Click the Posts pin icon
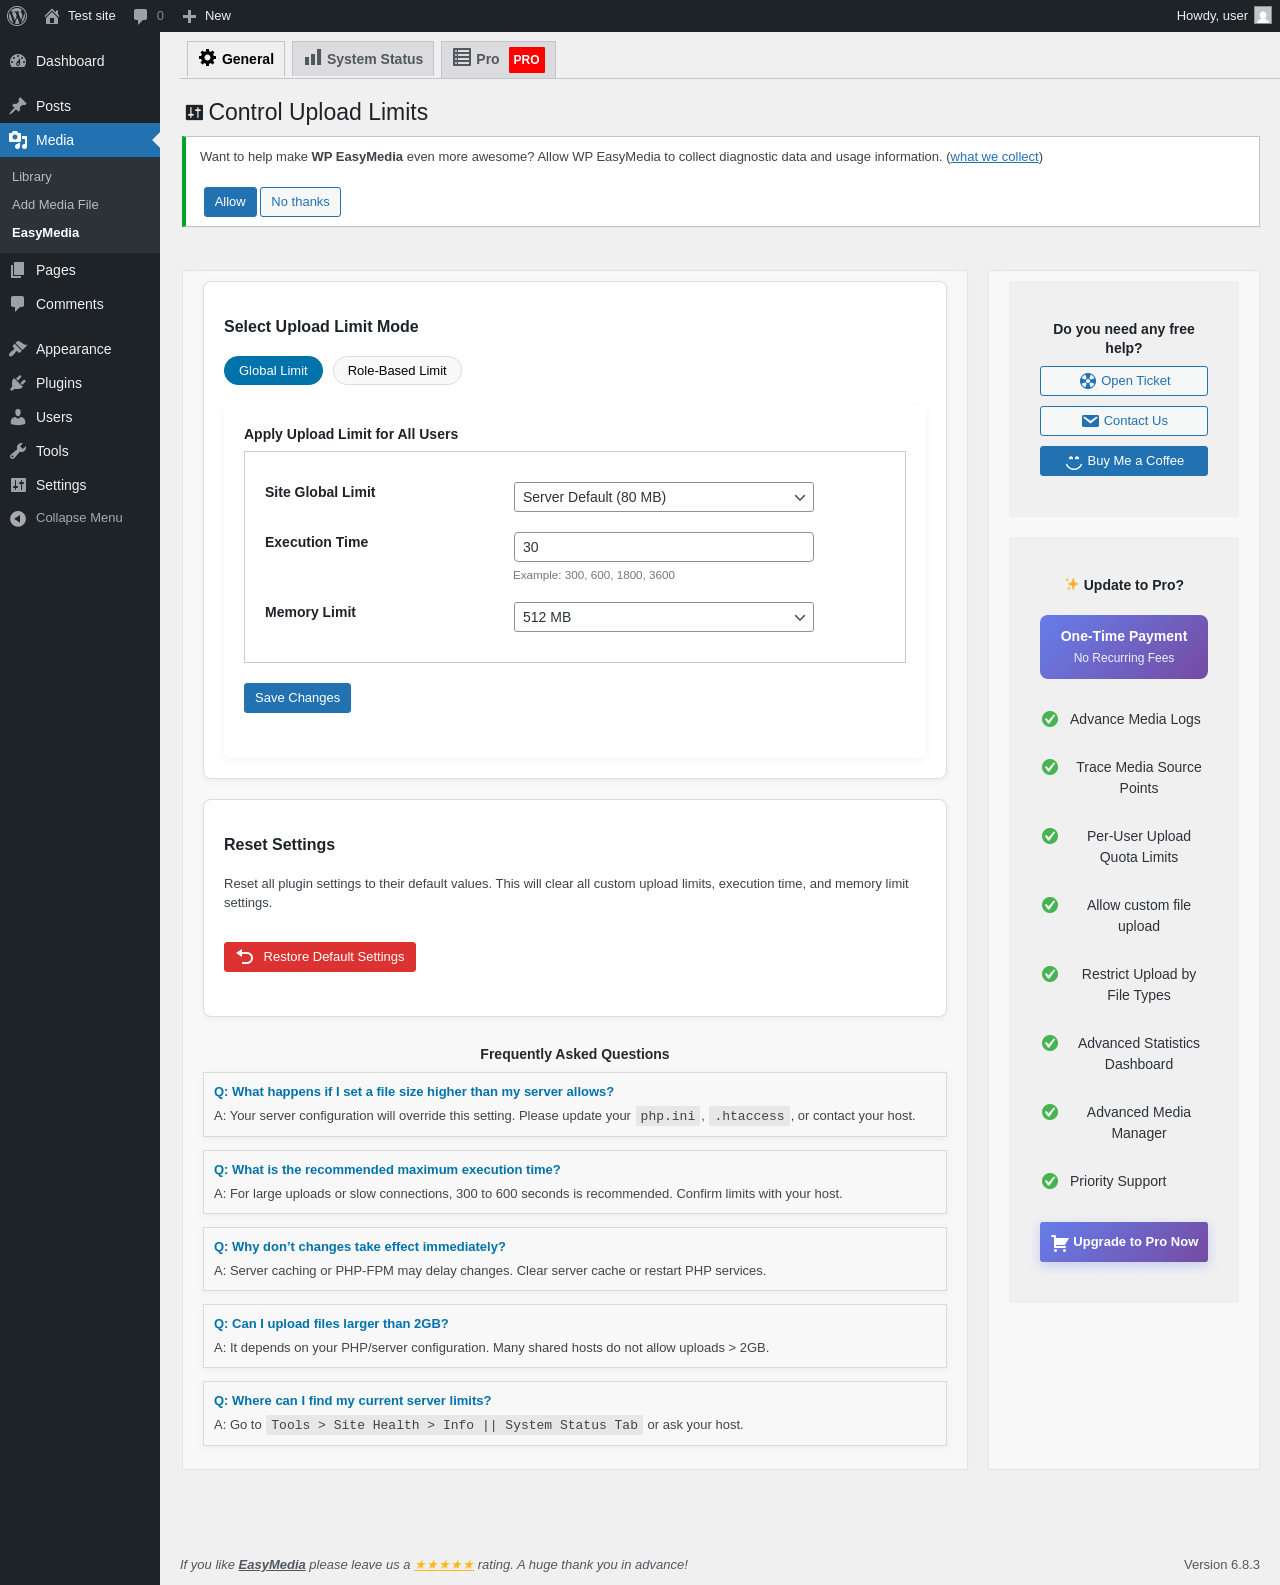 (x=18, y=106)
